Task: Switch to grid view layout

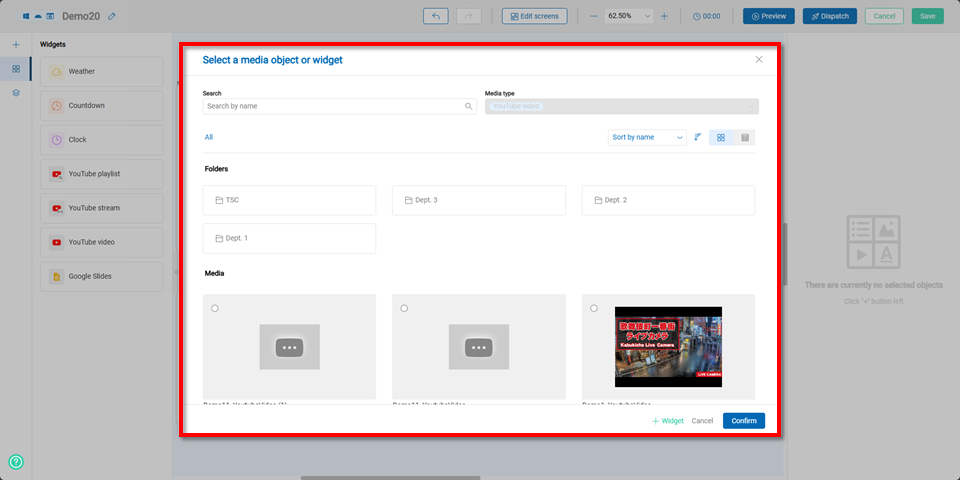Action: tap(721, 137)
